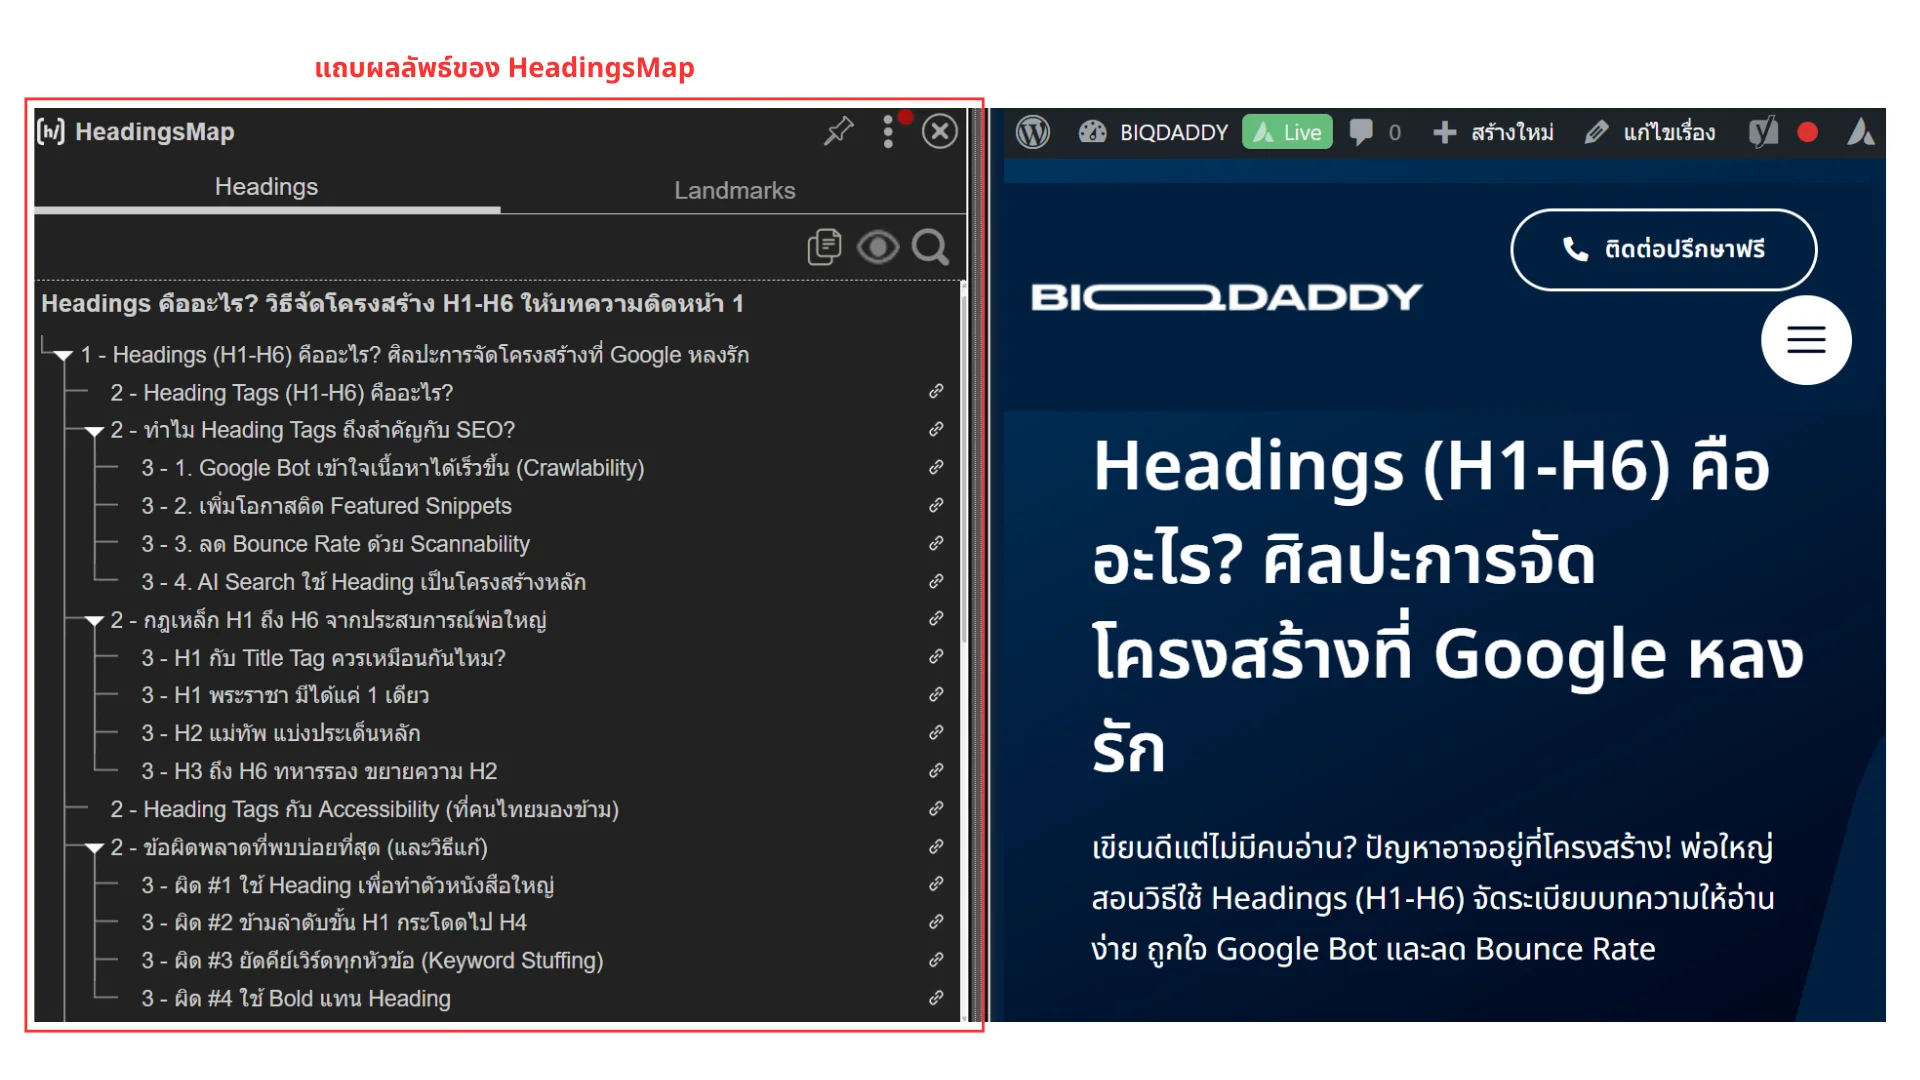The width and height of the screenshot is (1920, 1080).
Task: Click the BIQDADDY site logo
Action: (x=1226, y=297)
